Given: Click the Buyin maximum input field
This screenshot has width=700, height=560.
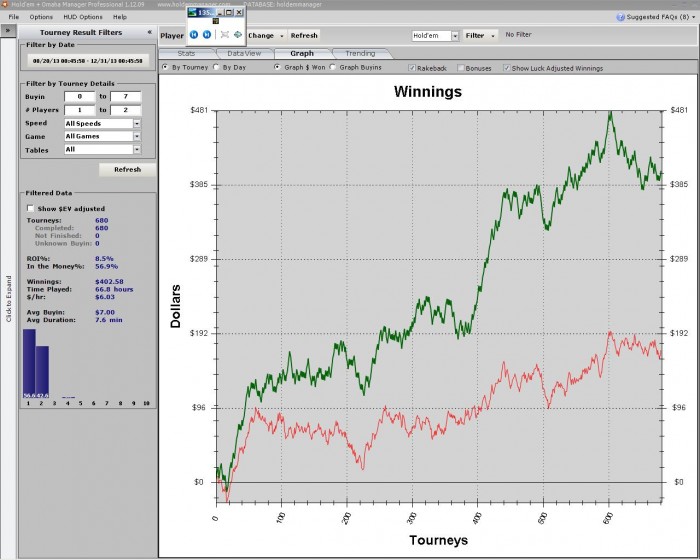Looking at the screenshot, I should pos(125,96).
